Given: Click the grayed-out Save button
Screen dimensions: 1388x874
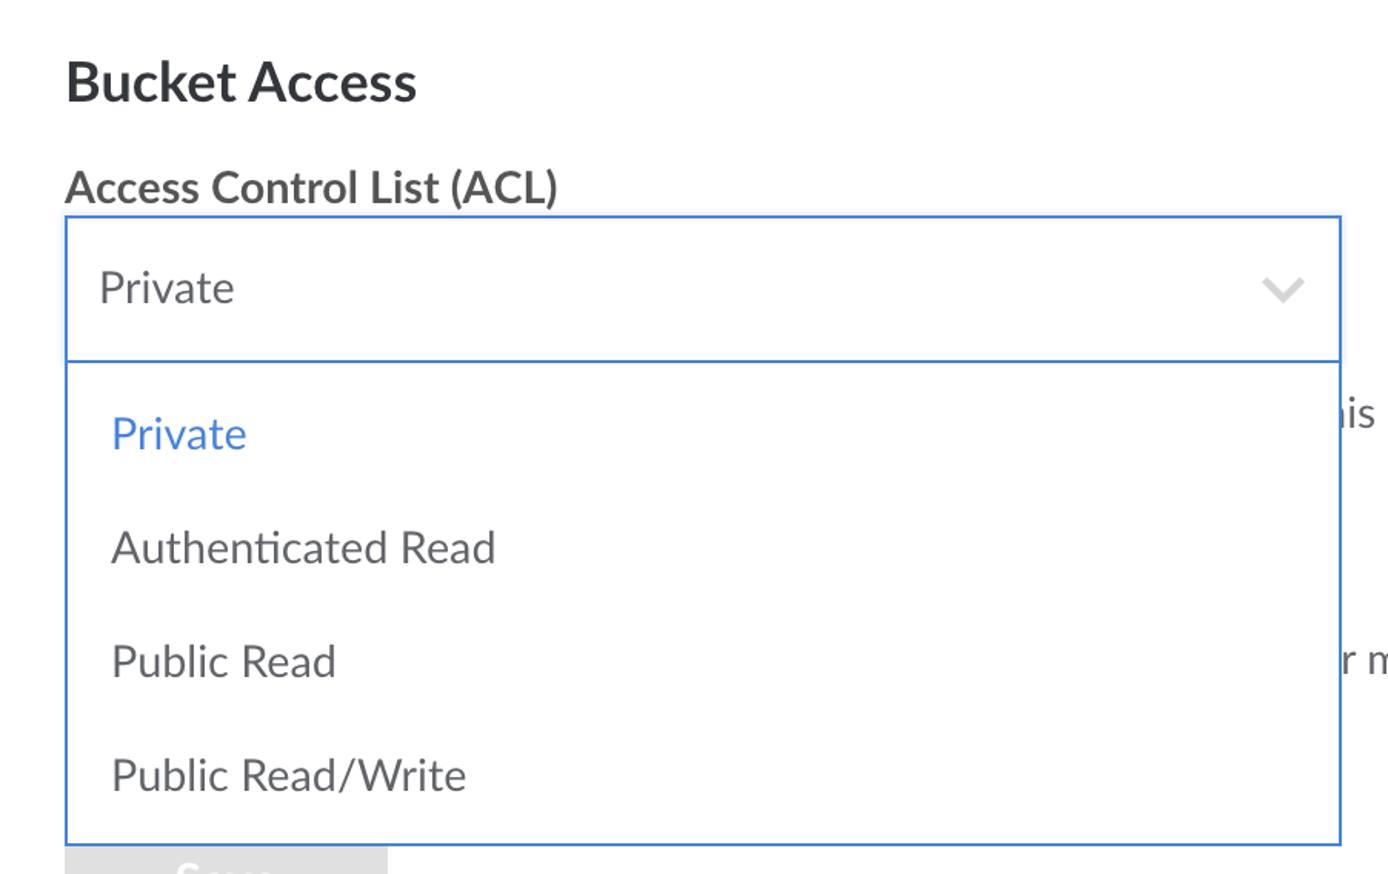Looking at the screenshot, I should click(228, 865).
